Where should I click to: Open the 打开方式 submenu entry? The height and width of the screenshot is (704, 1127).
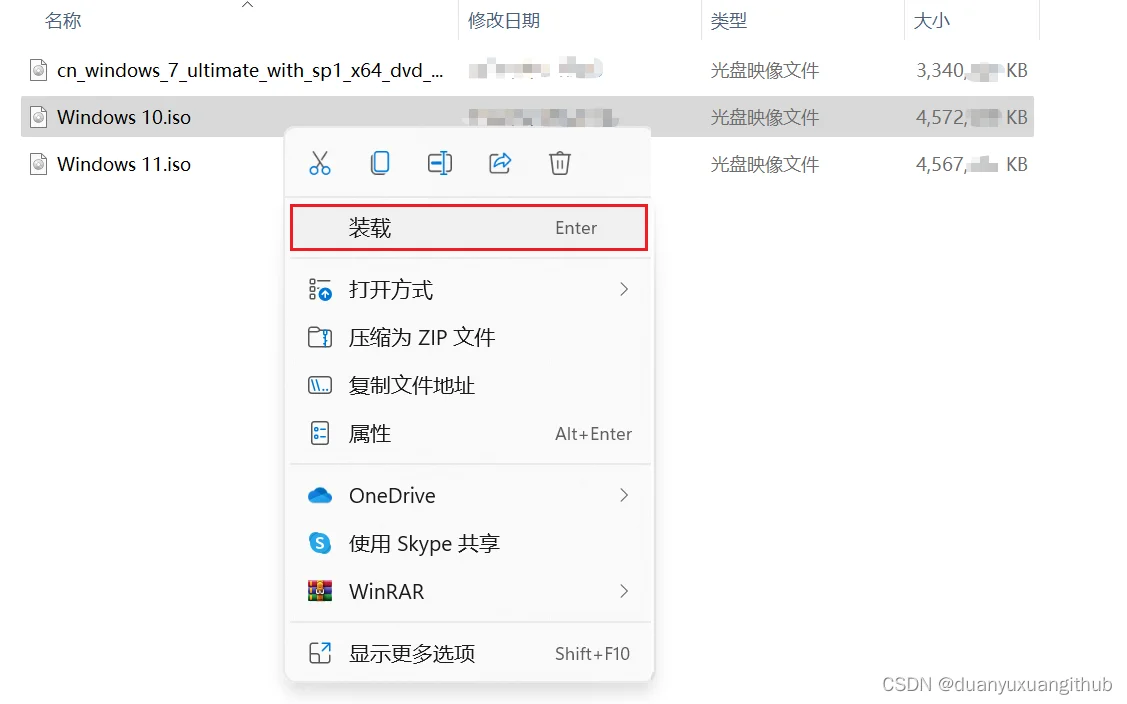(469, 290)
